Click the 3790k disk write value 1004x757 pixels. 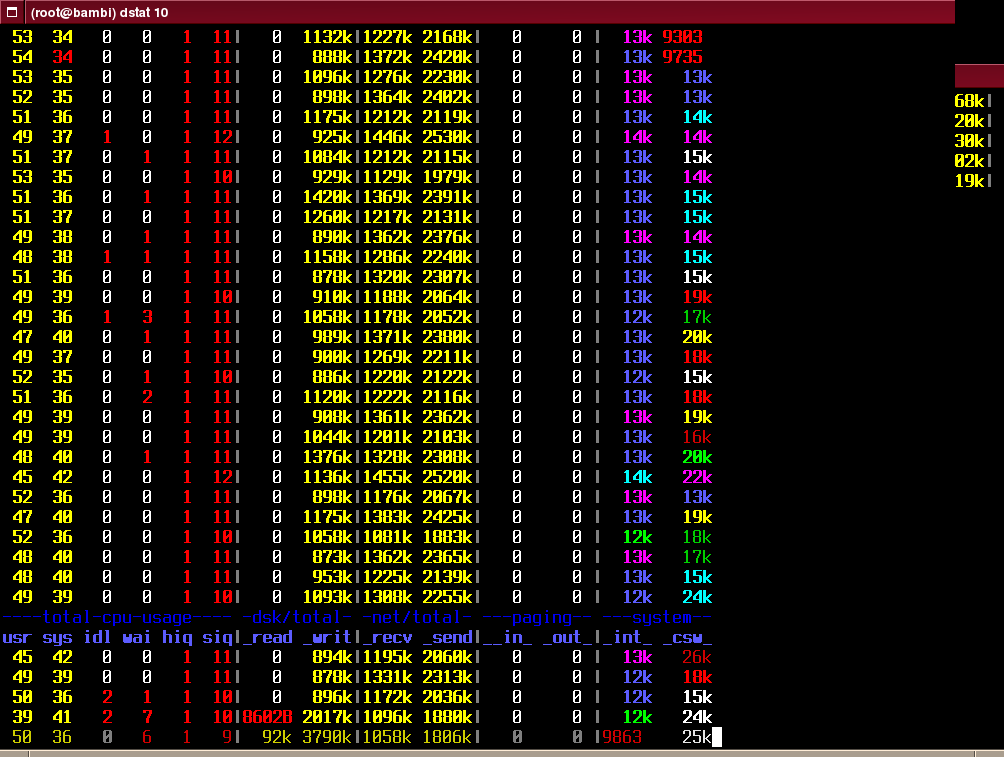click(x=326, y=737)
